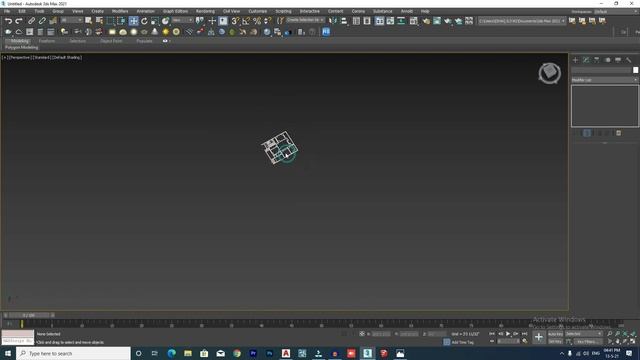640x360 pixels.
Task: Open the Selected key filter dropdown
Action: tap(584, 334)
